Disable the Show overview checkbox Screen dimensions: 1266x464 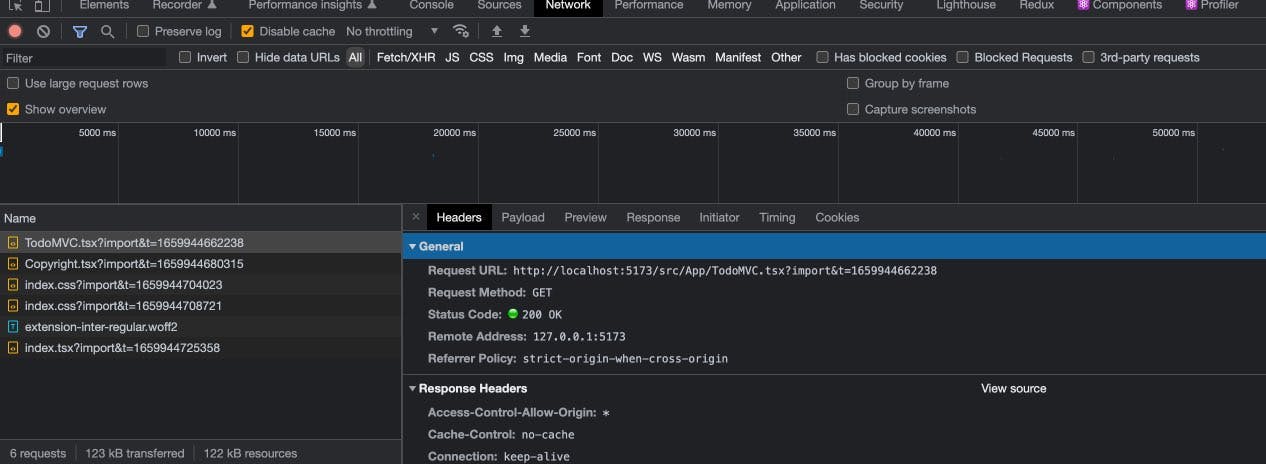point(13,109)
